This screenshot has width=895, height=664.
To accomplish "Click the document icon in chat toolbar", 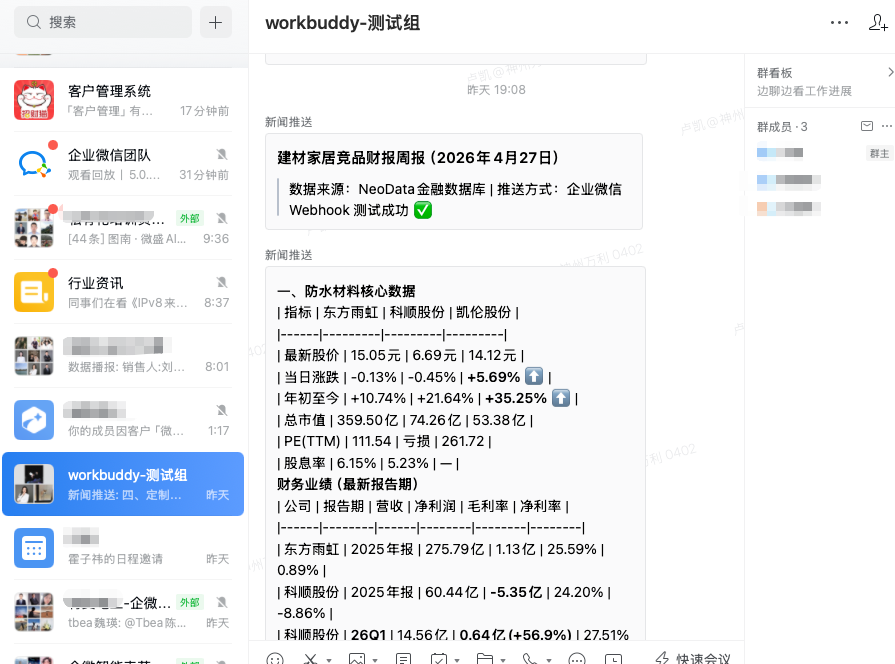I will [403, 659].
